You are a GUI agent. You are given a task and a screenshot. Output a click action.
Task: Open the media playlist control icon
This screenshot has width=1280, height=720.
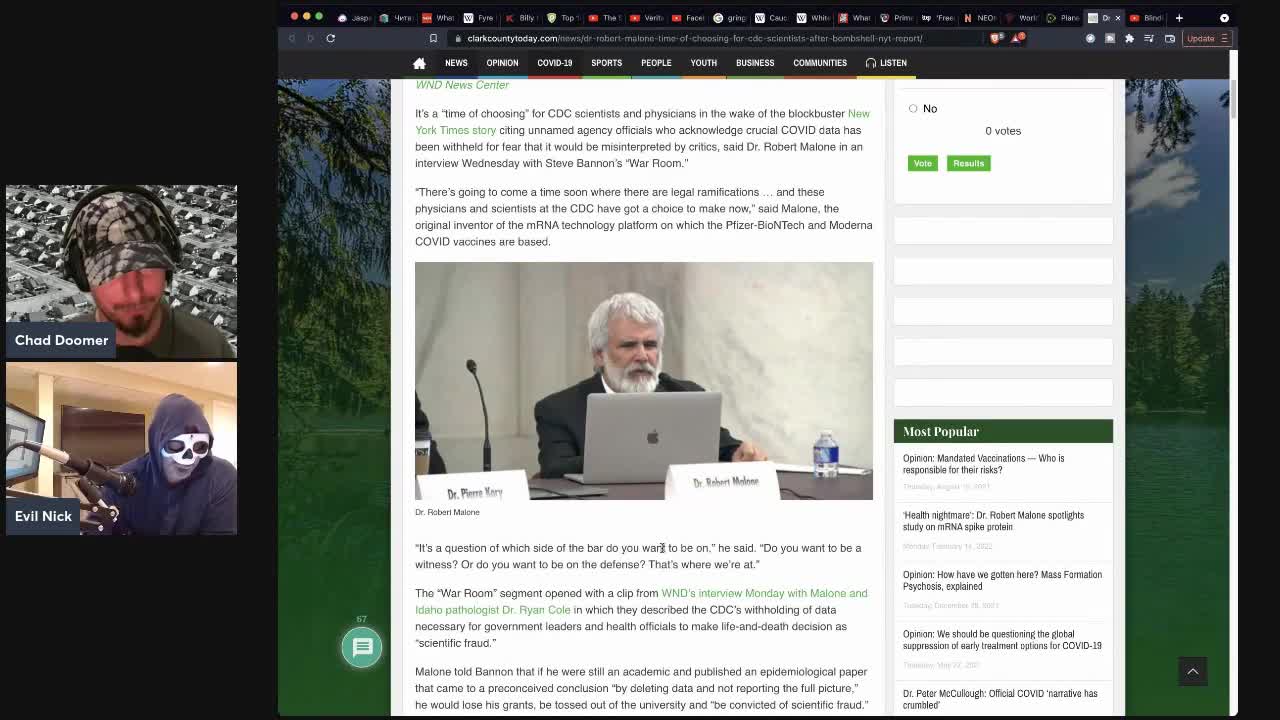(x=1149, y=38)
